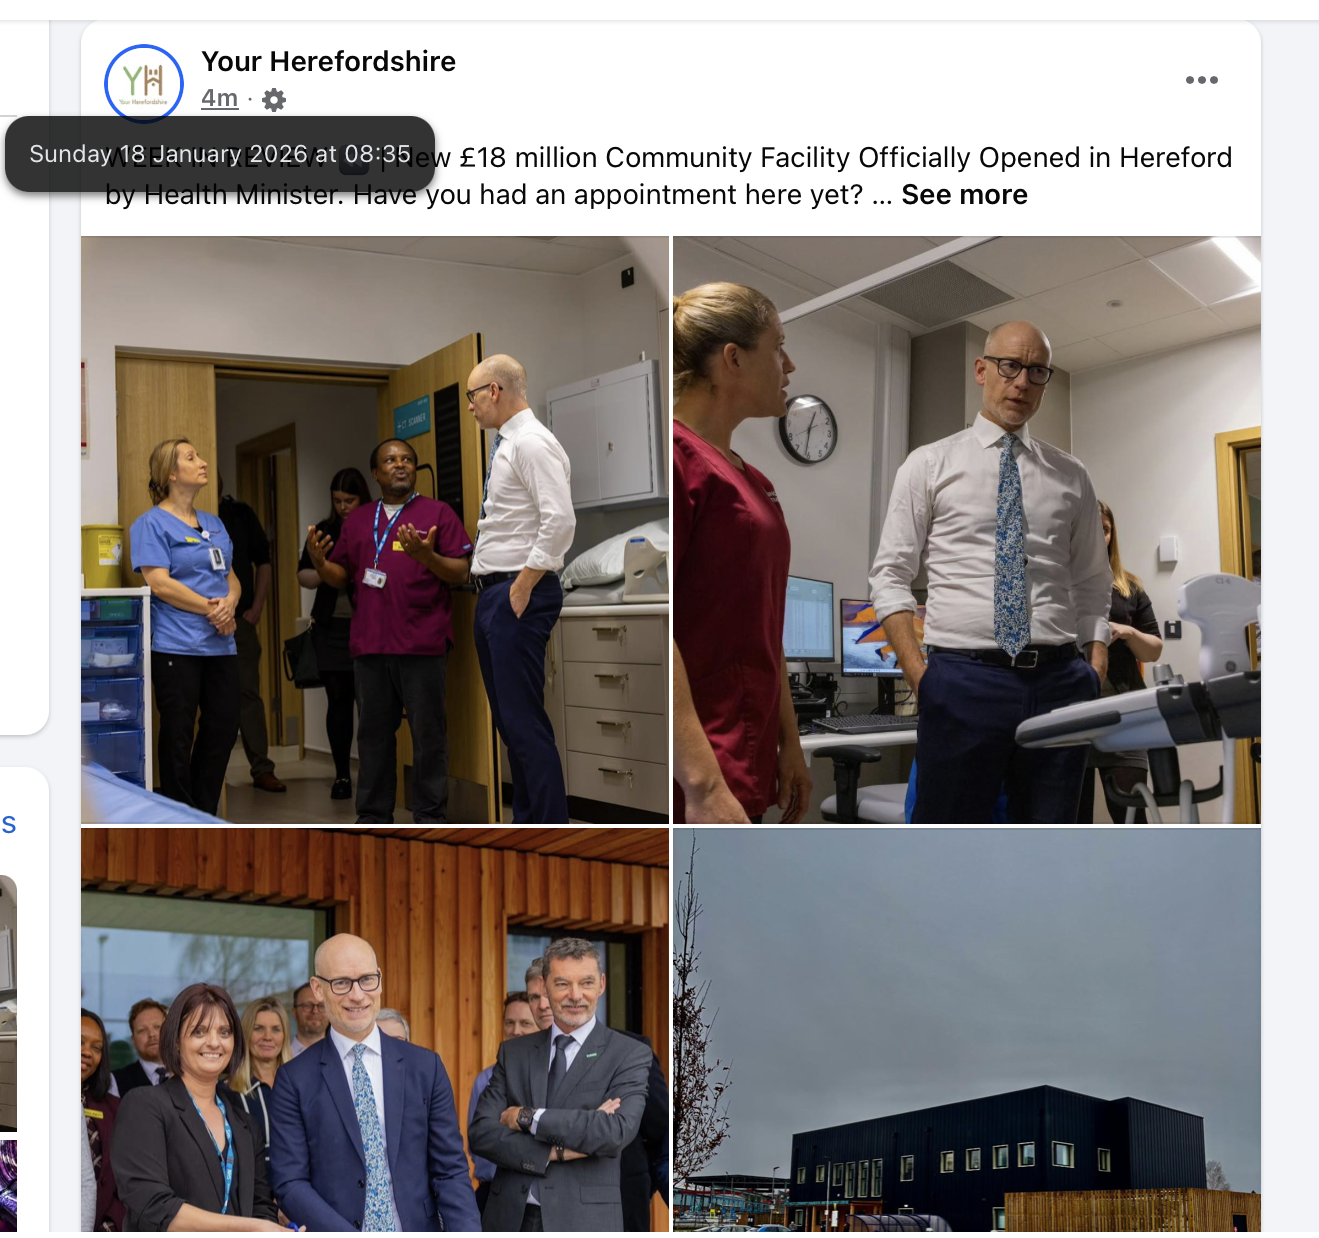This screenshot has width=1319, height=1238.
Task: Open photo of staff talking in doorway
Action: 375,530
